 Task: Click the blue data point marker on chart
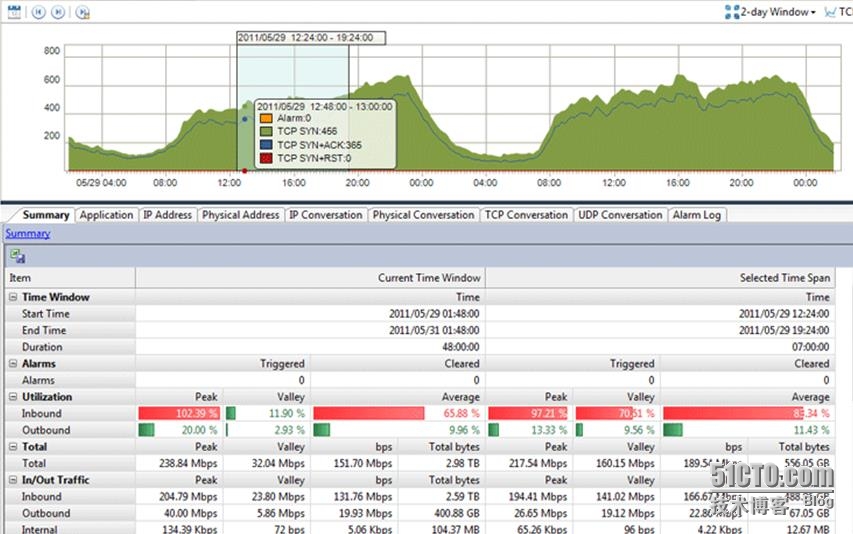(x=245, y=119)
